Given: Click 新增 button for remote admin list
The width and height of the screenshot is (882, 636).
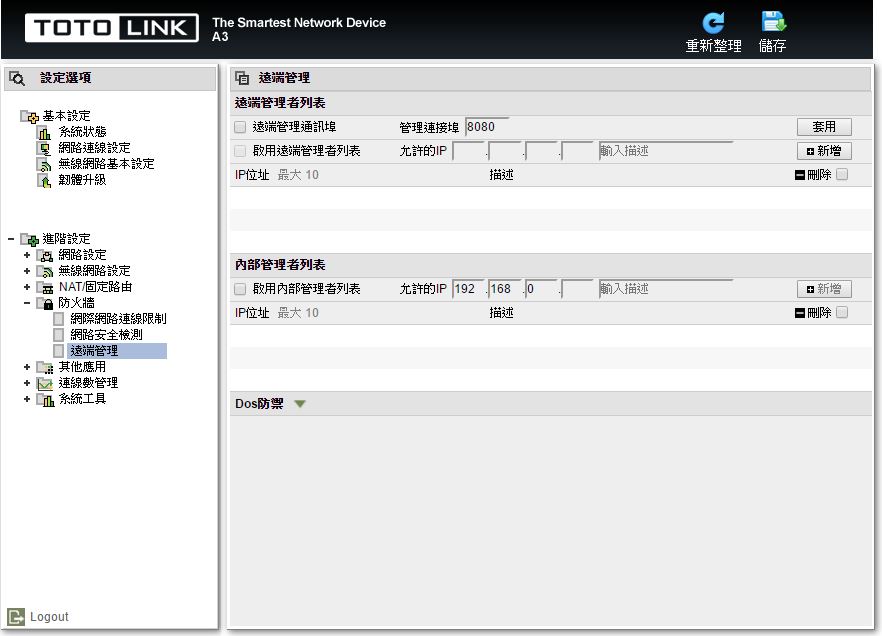Looking at the screenshot, I should pos(824,151).
